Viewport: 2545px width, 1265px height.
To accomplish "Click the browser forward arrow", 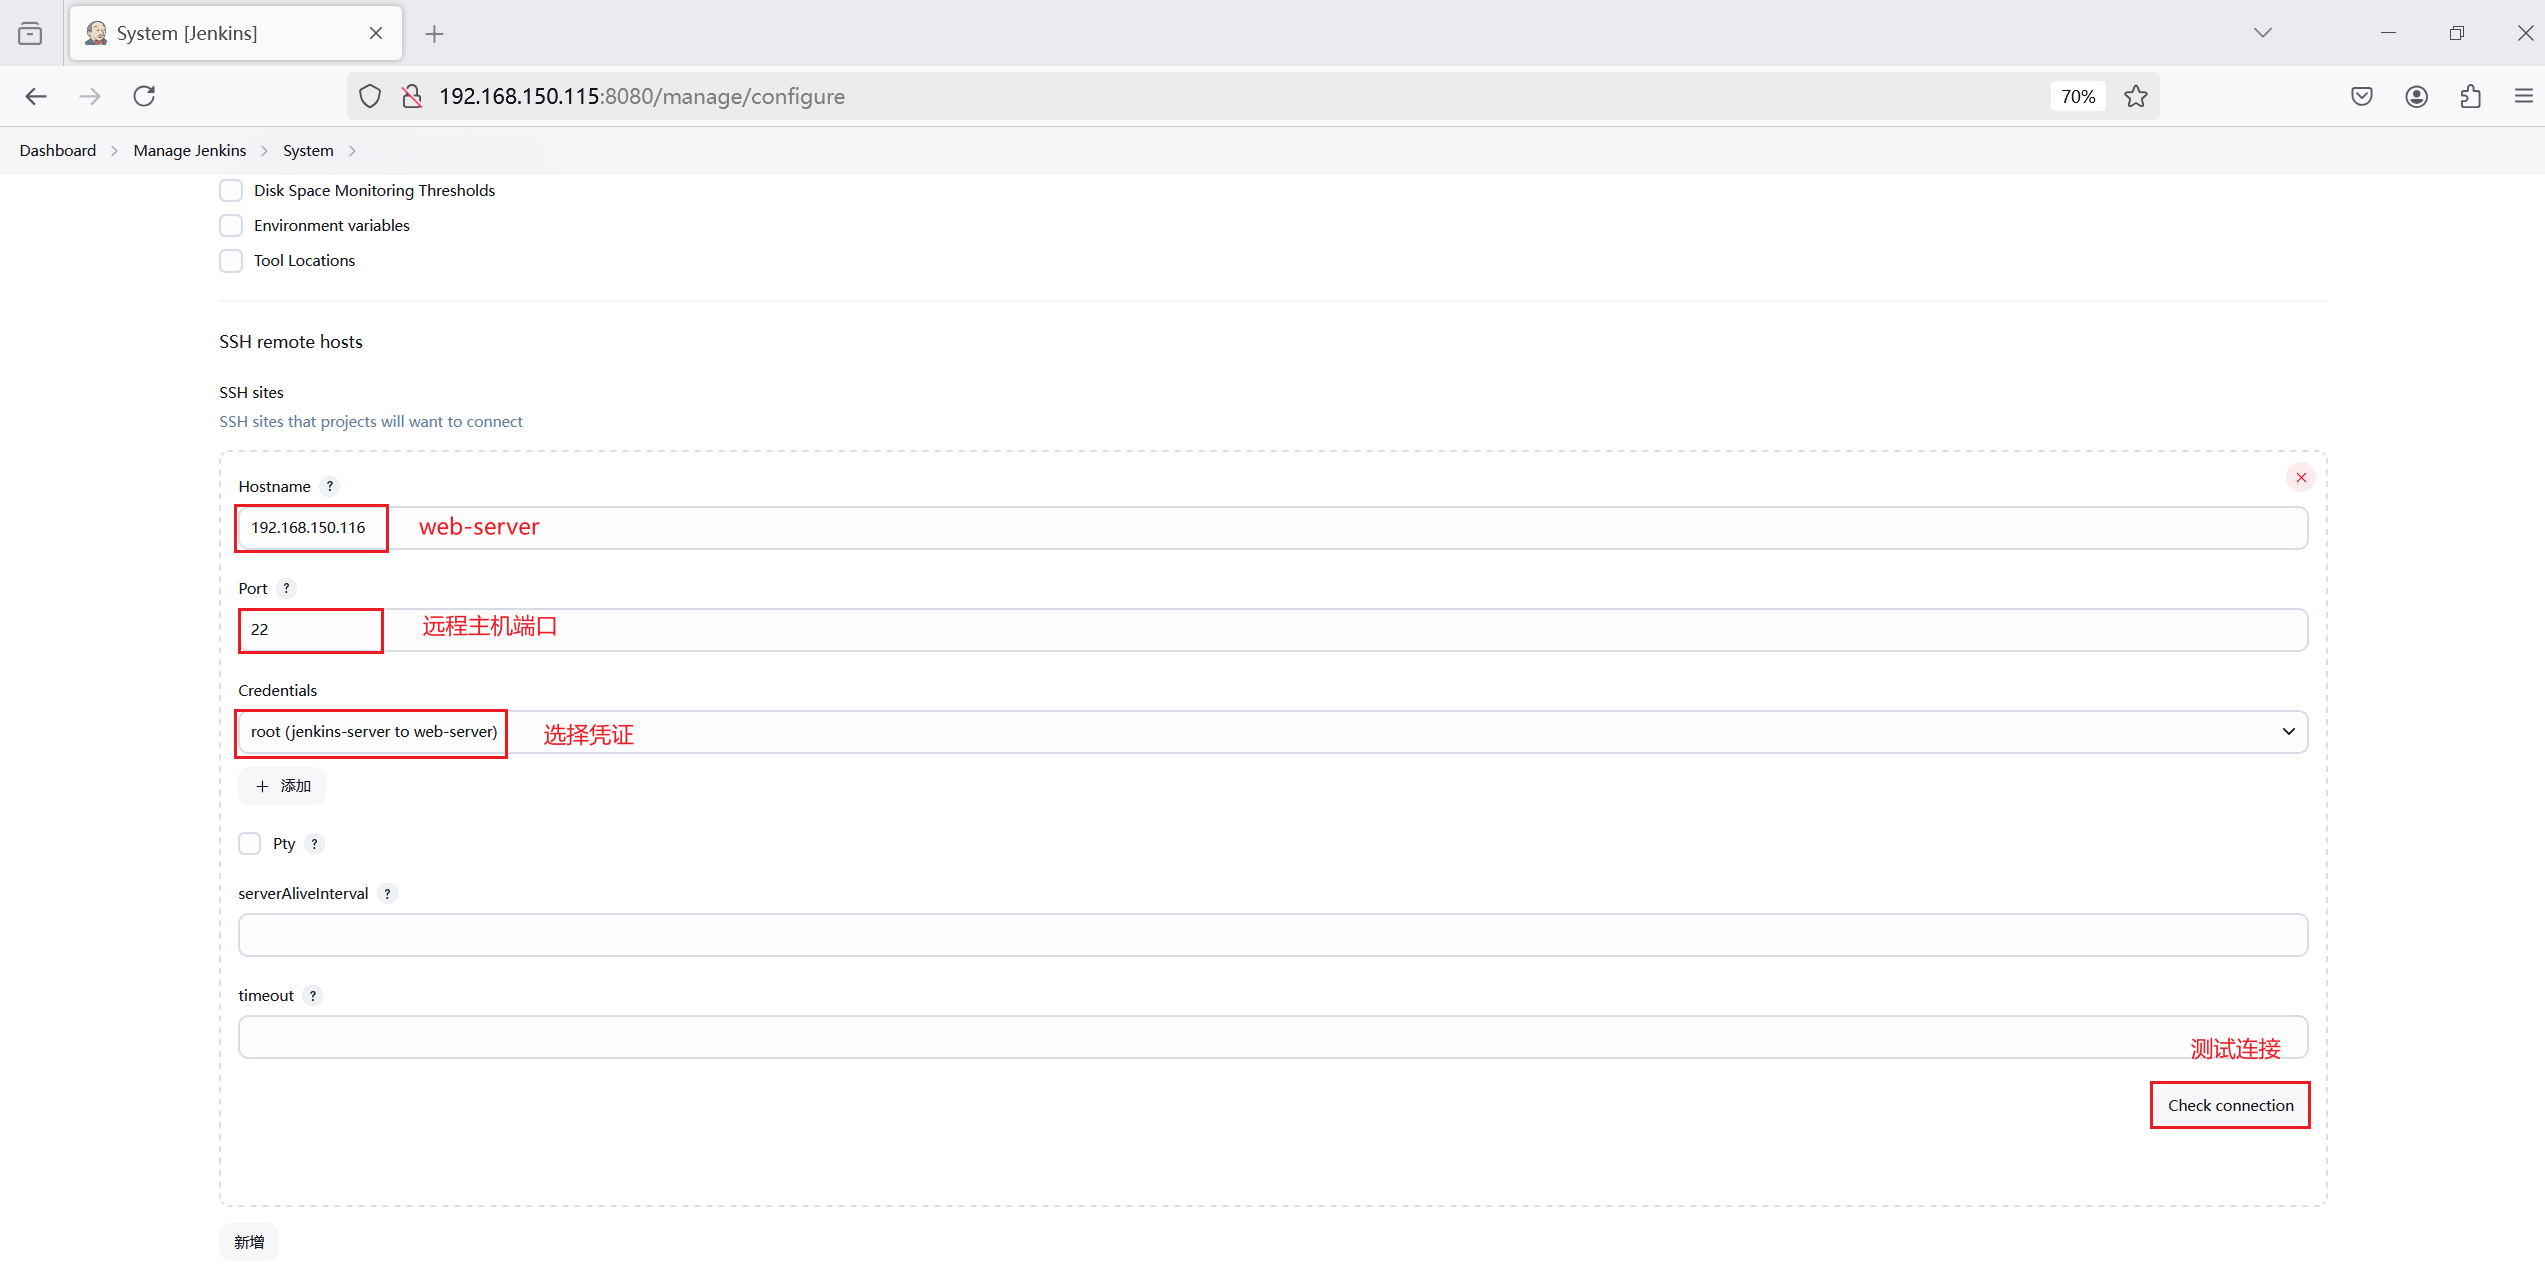I will click(x=90, y=96).
